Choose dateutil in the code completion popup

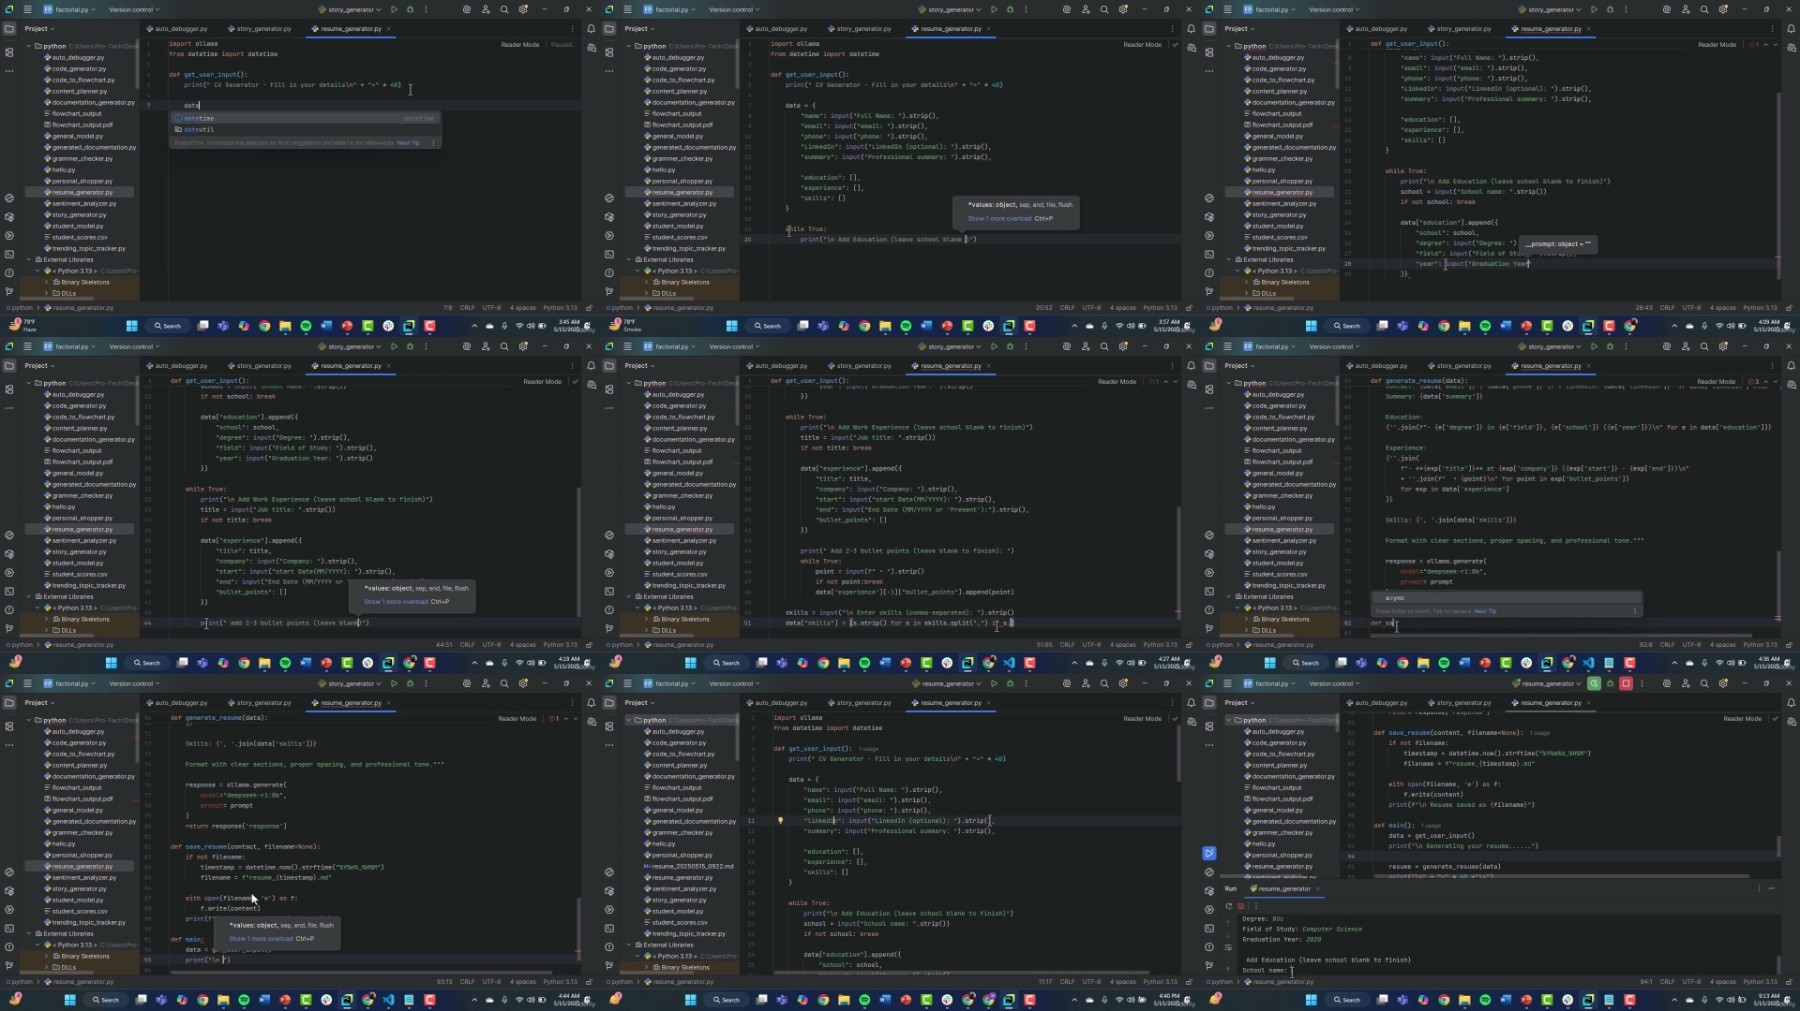coord(305,129)
